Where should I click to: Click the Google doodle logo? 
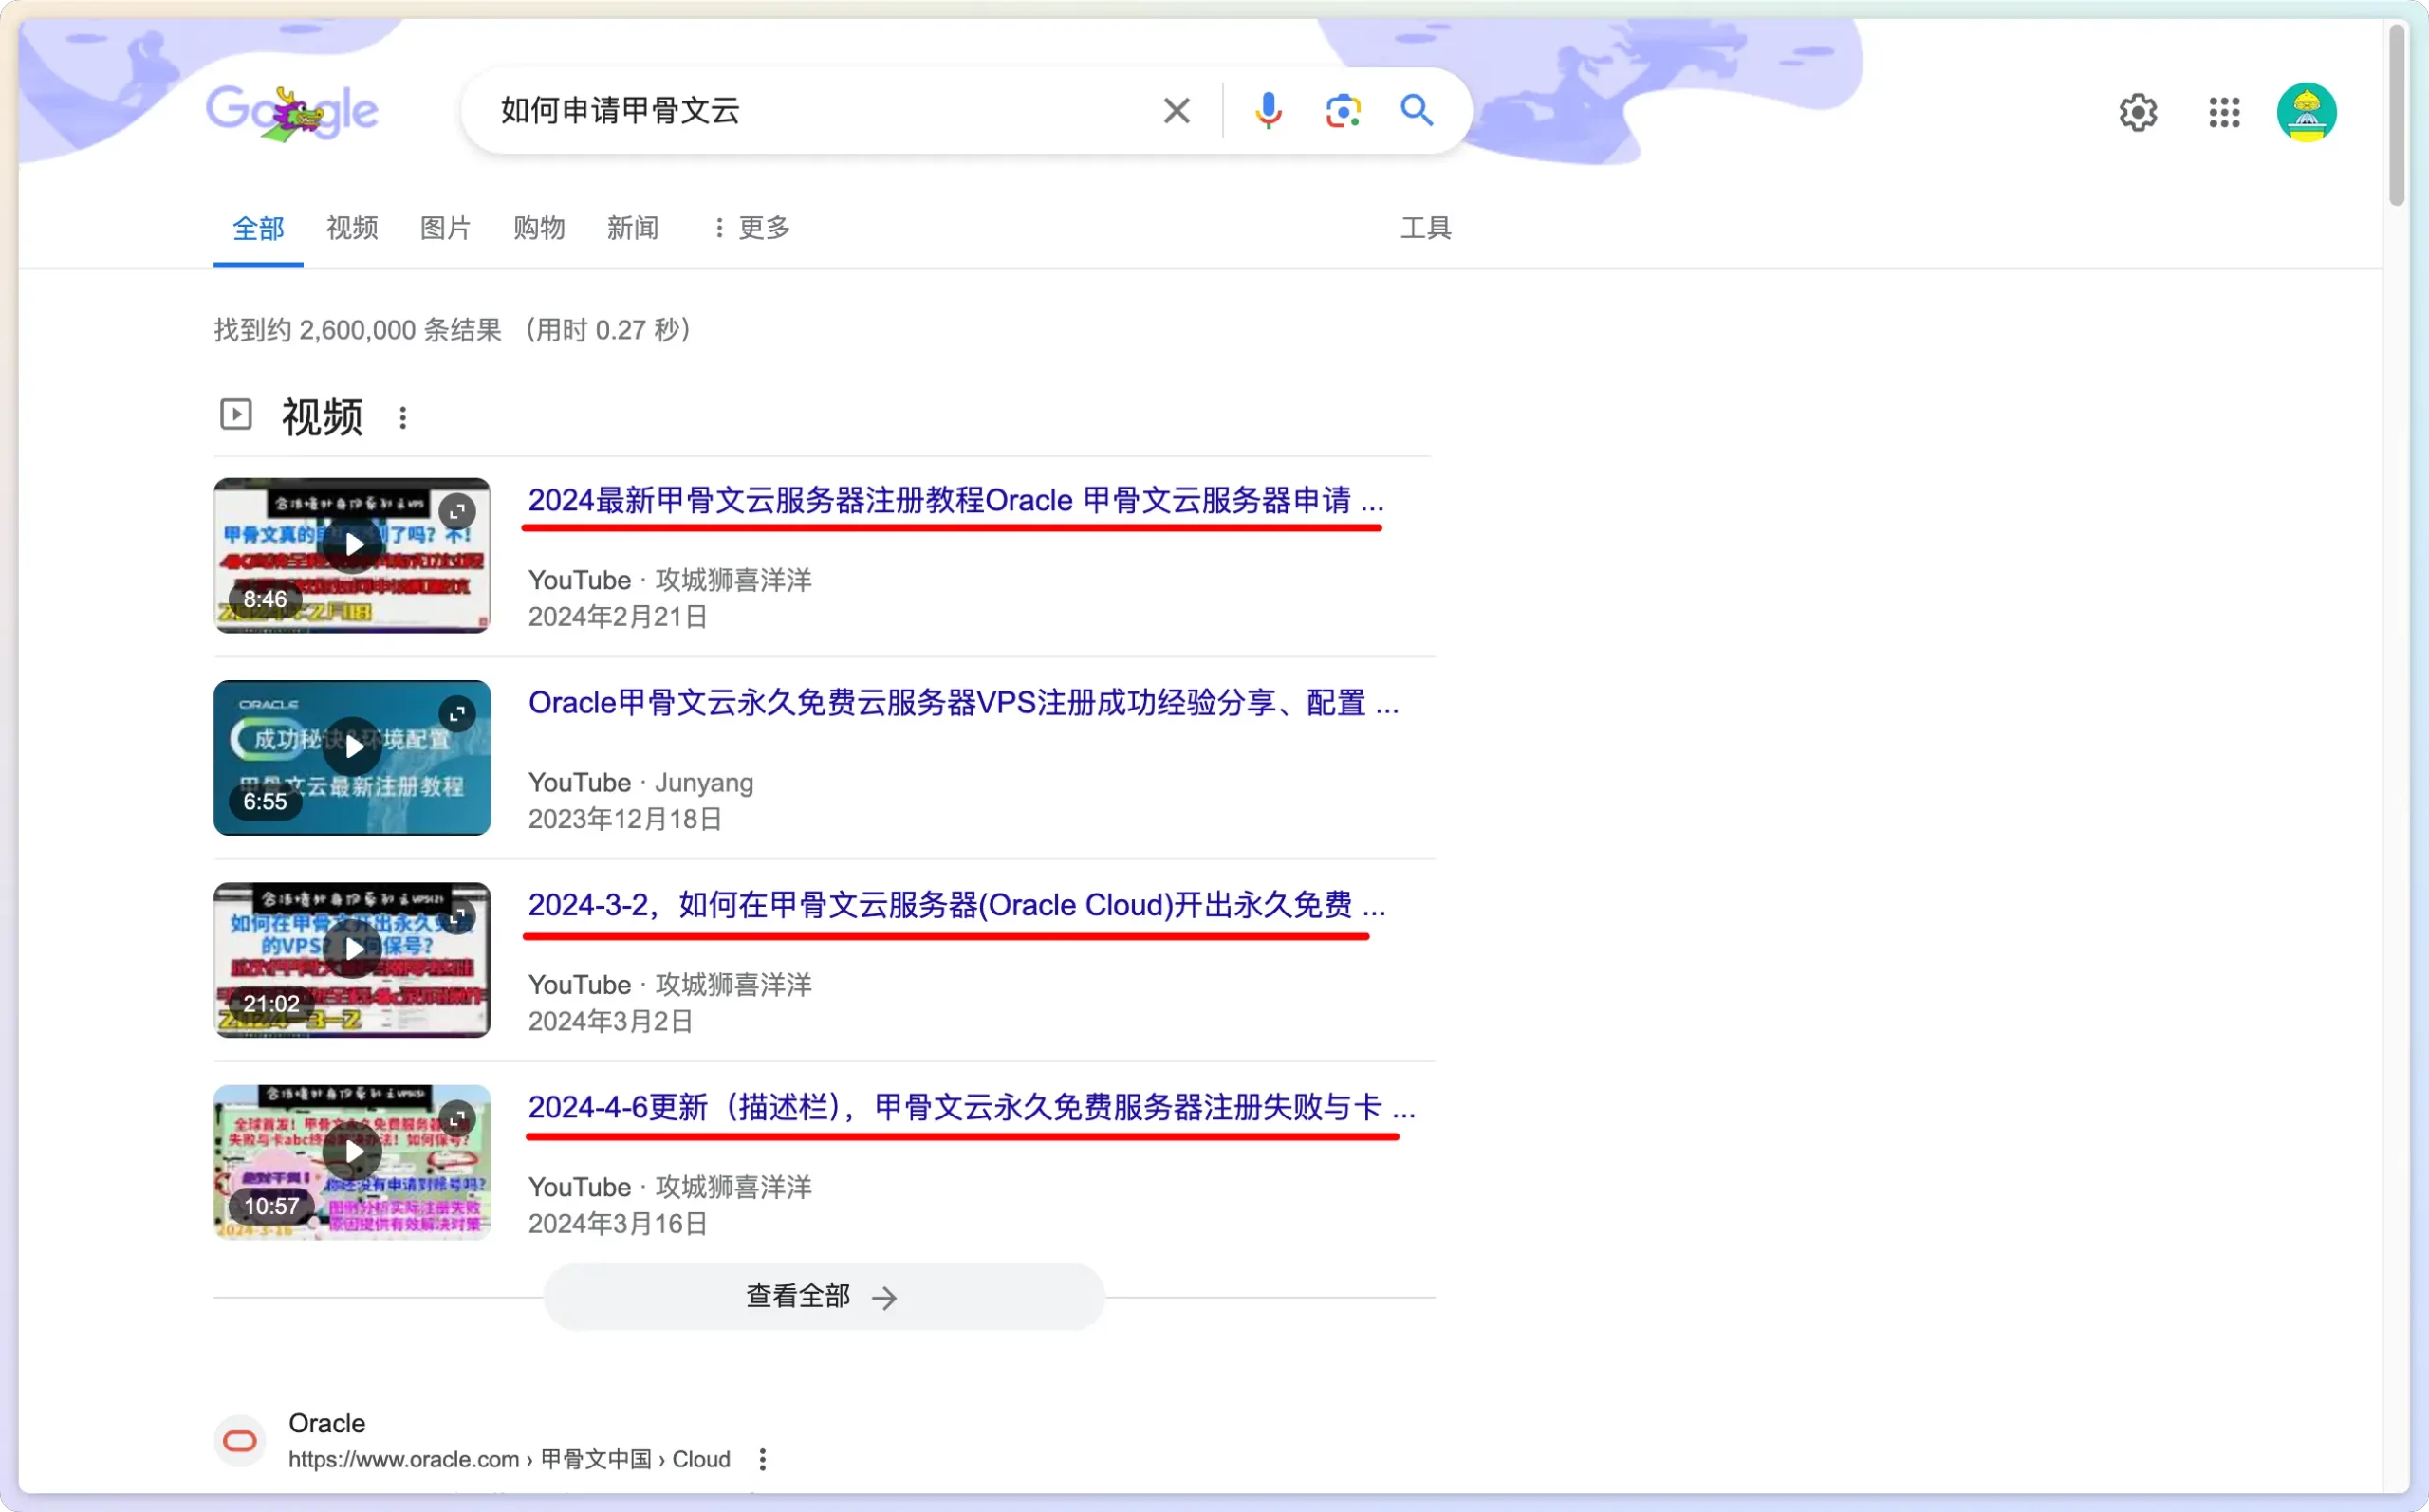[292, 112]
